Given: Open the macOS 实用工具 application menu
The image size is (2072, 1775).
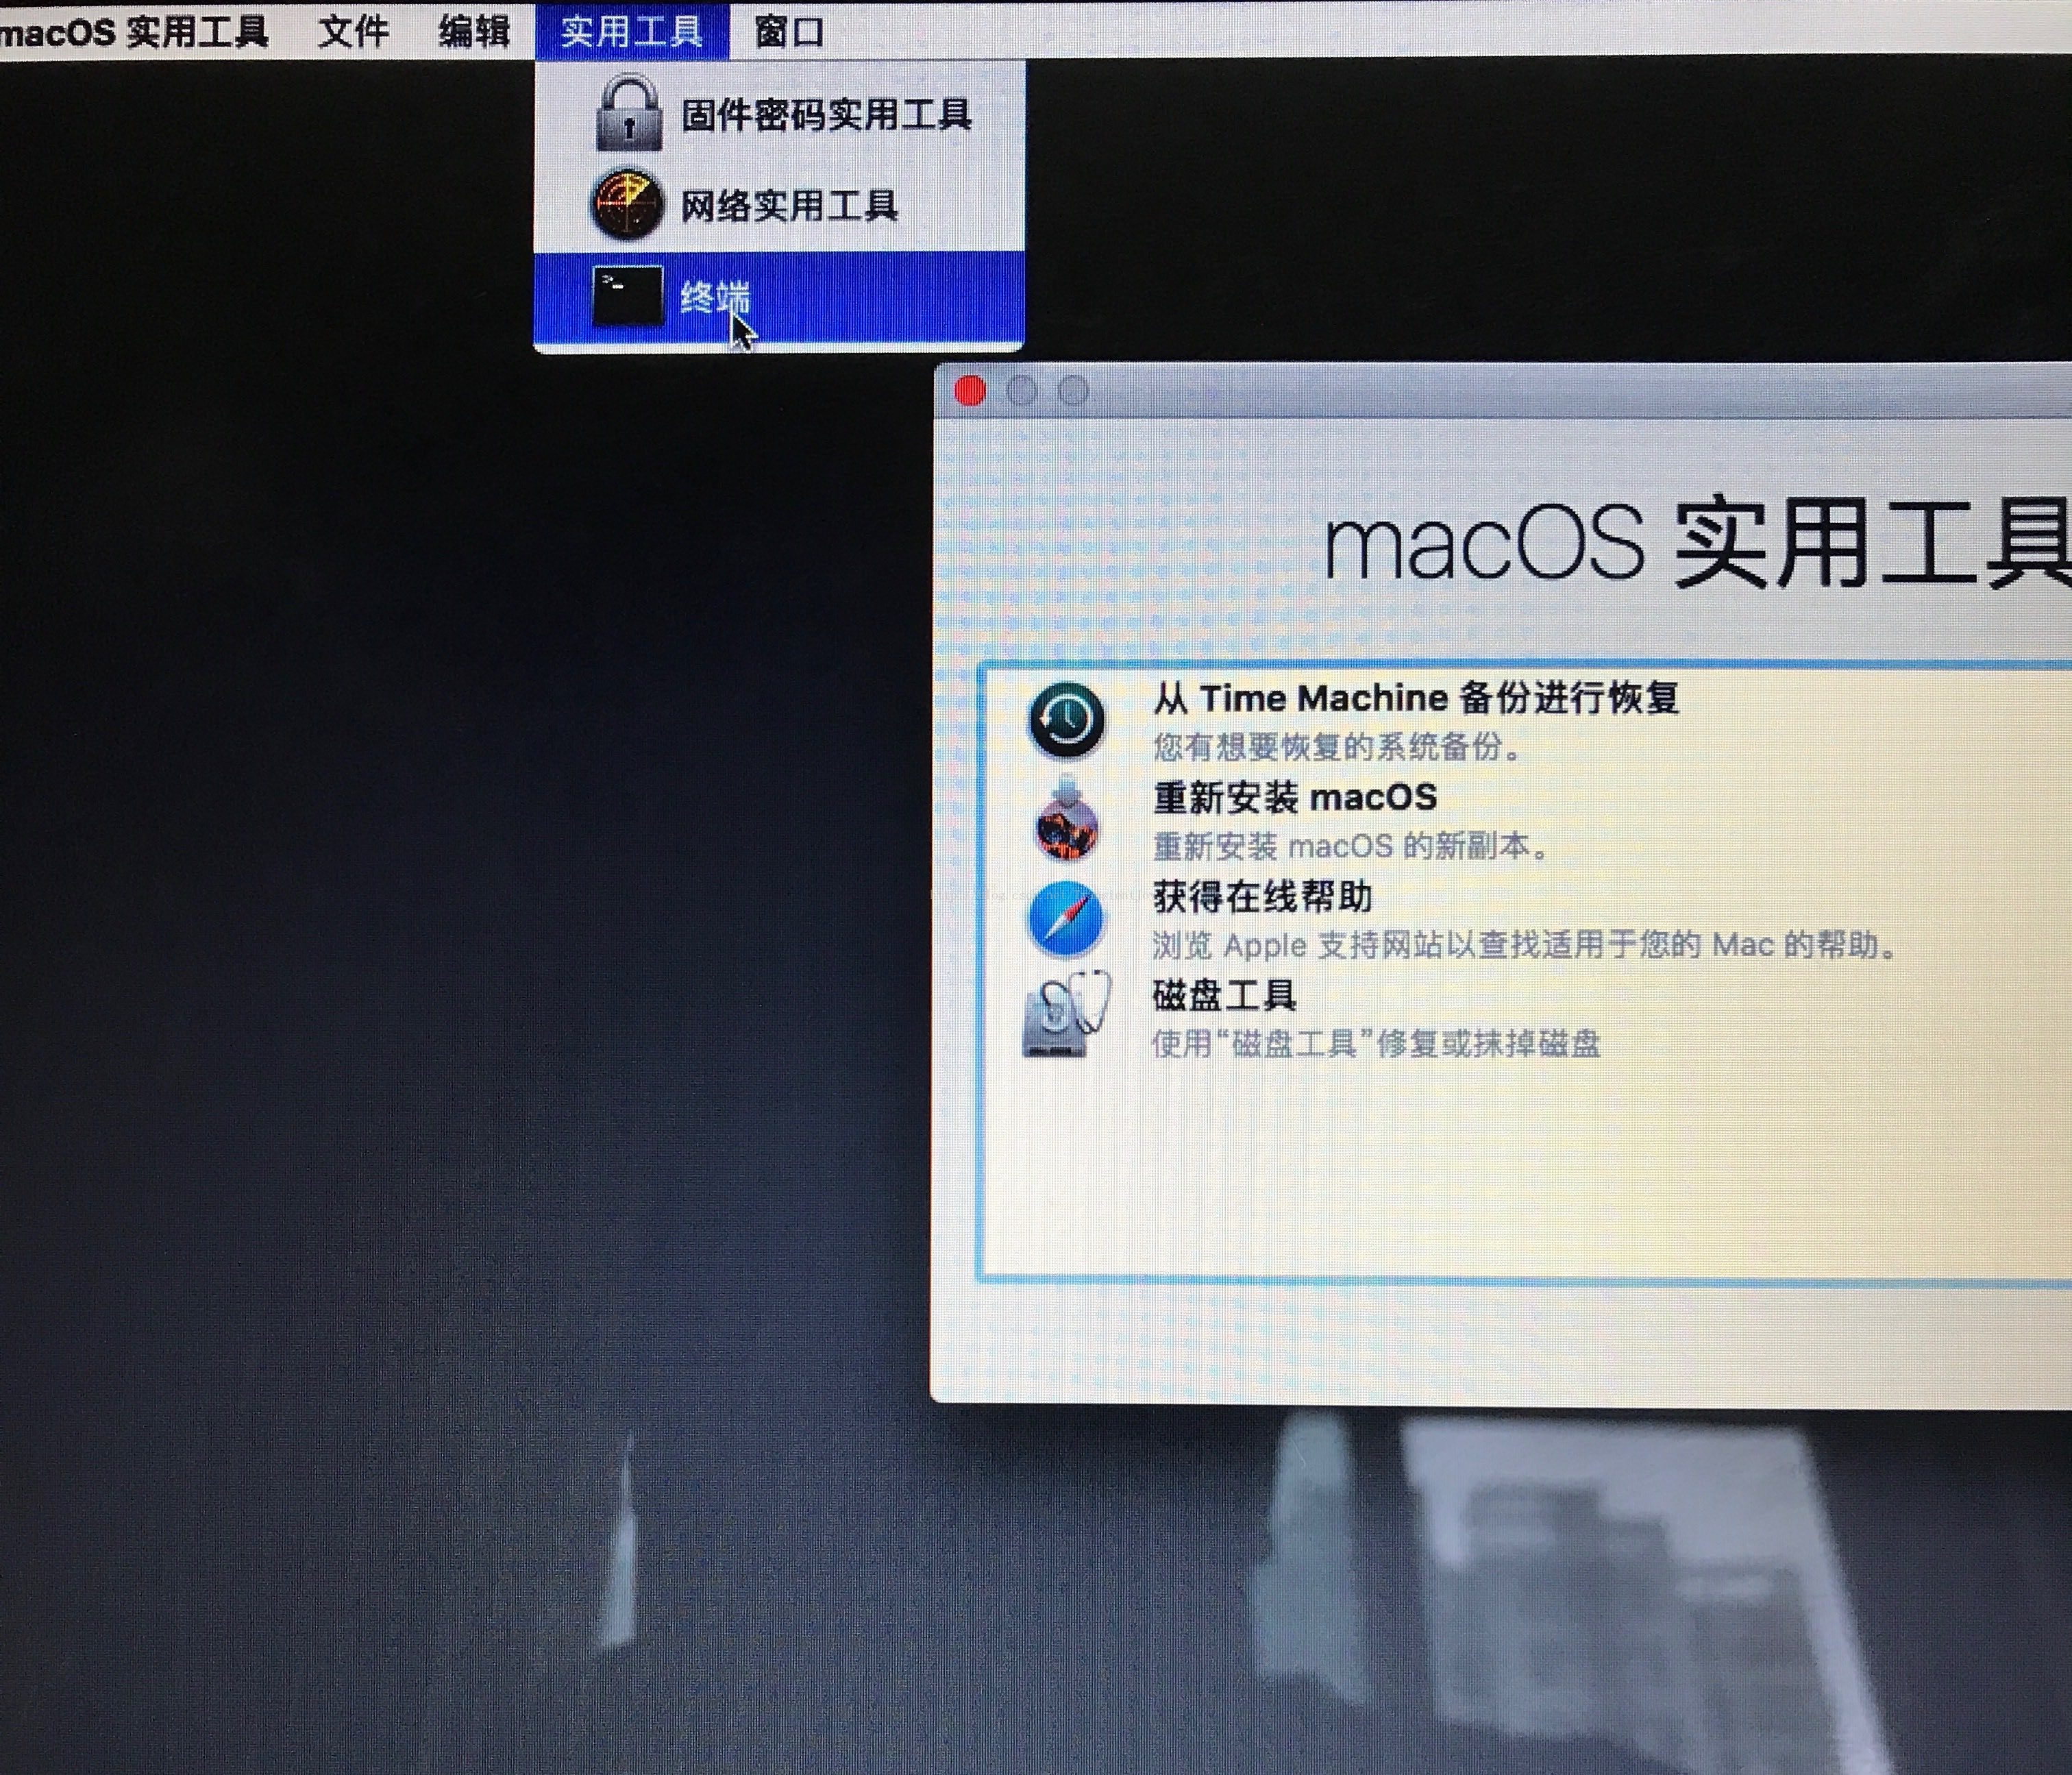Looking at the screenshot, I should tap(134, 32).
